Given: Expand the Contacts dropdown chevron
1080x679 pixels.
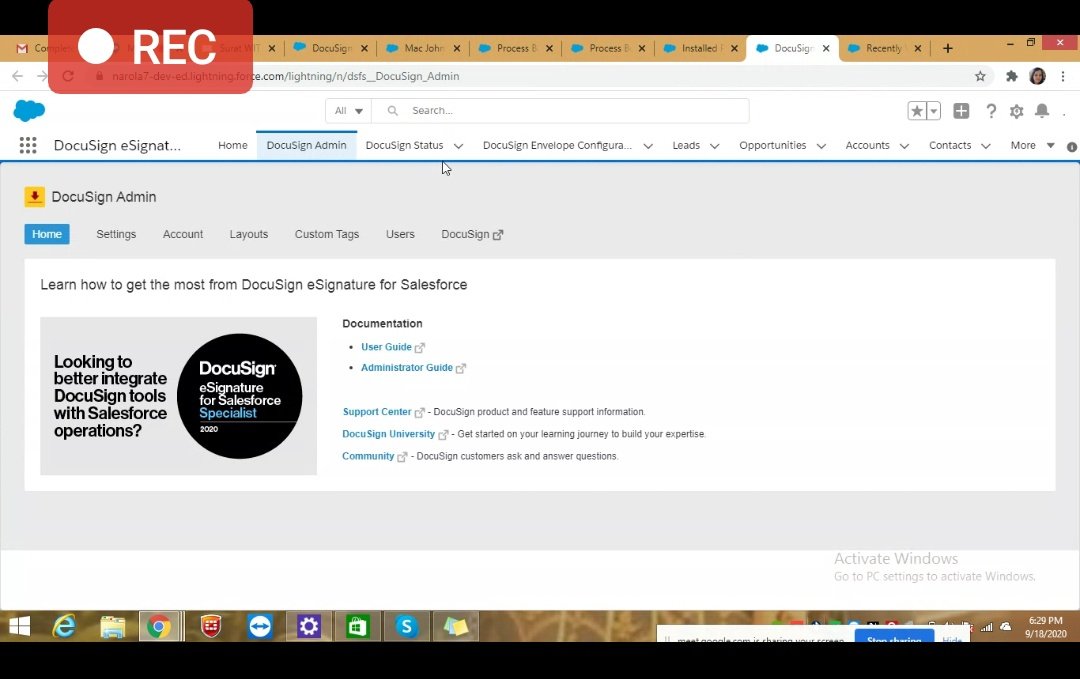Looking at the screenshot, I should pos(986,146).
